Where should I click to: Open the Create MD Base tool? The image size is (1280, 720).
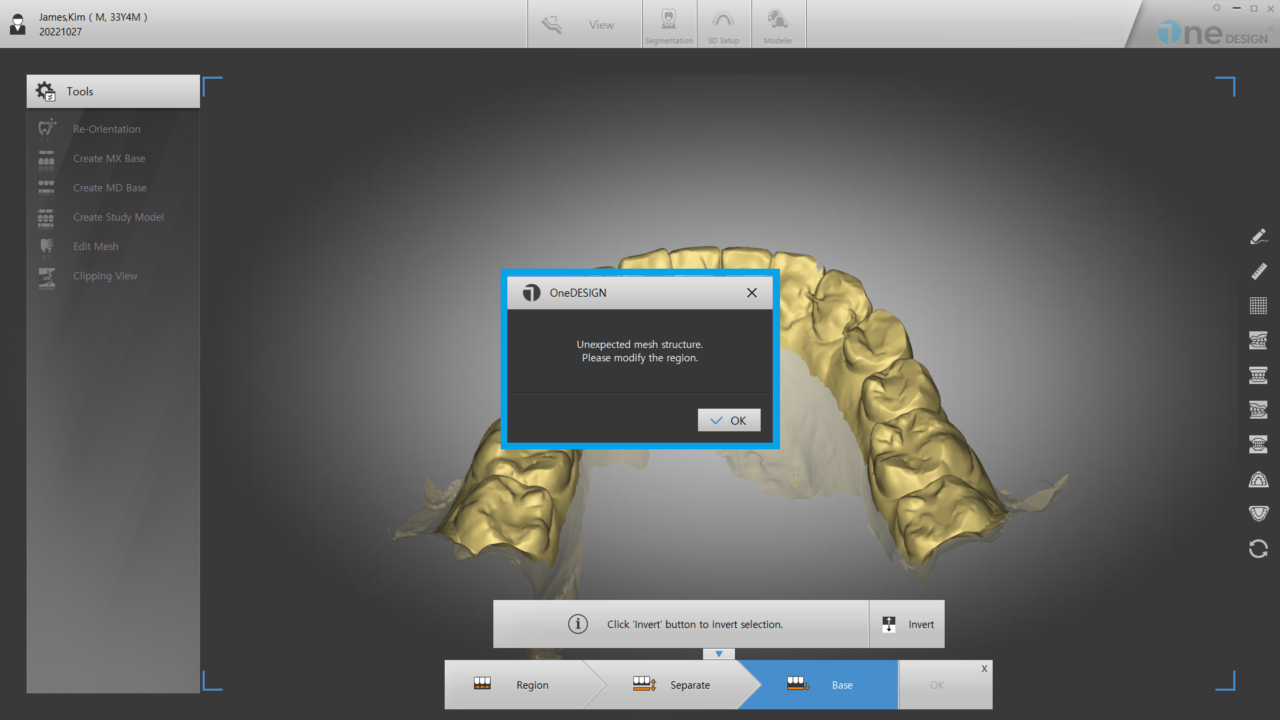109,187
